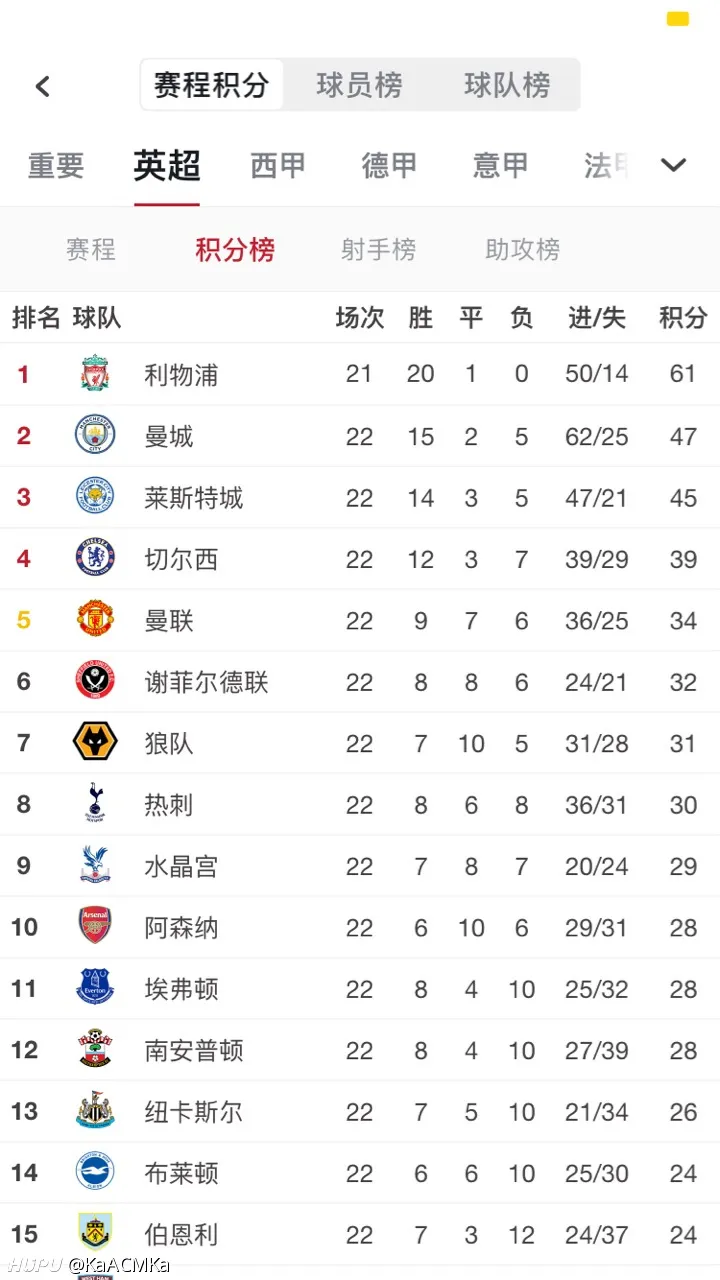Tap the back arrow icon
This screenshot has width=720, height=1280.
(x=43, y=86)
